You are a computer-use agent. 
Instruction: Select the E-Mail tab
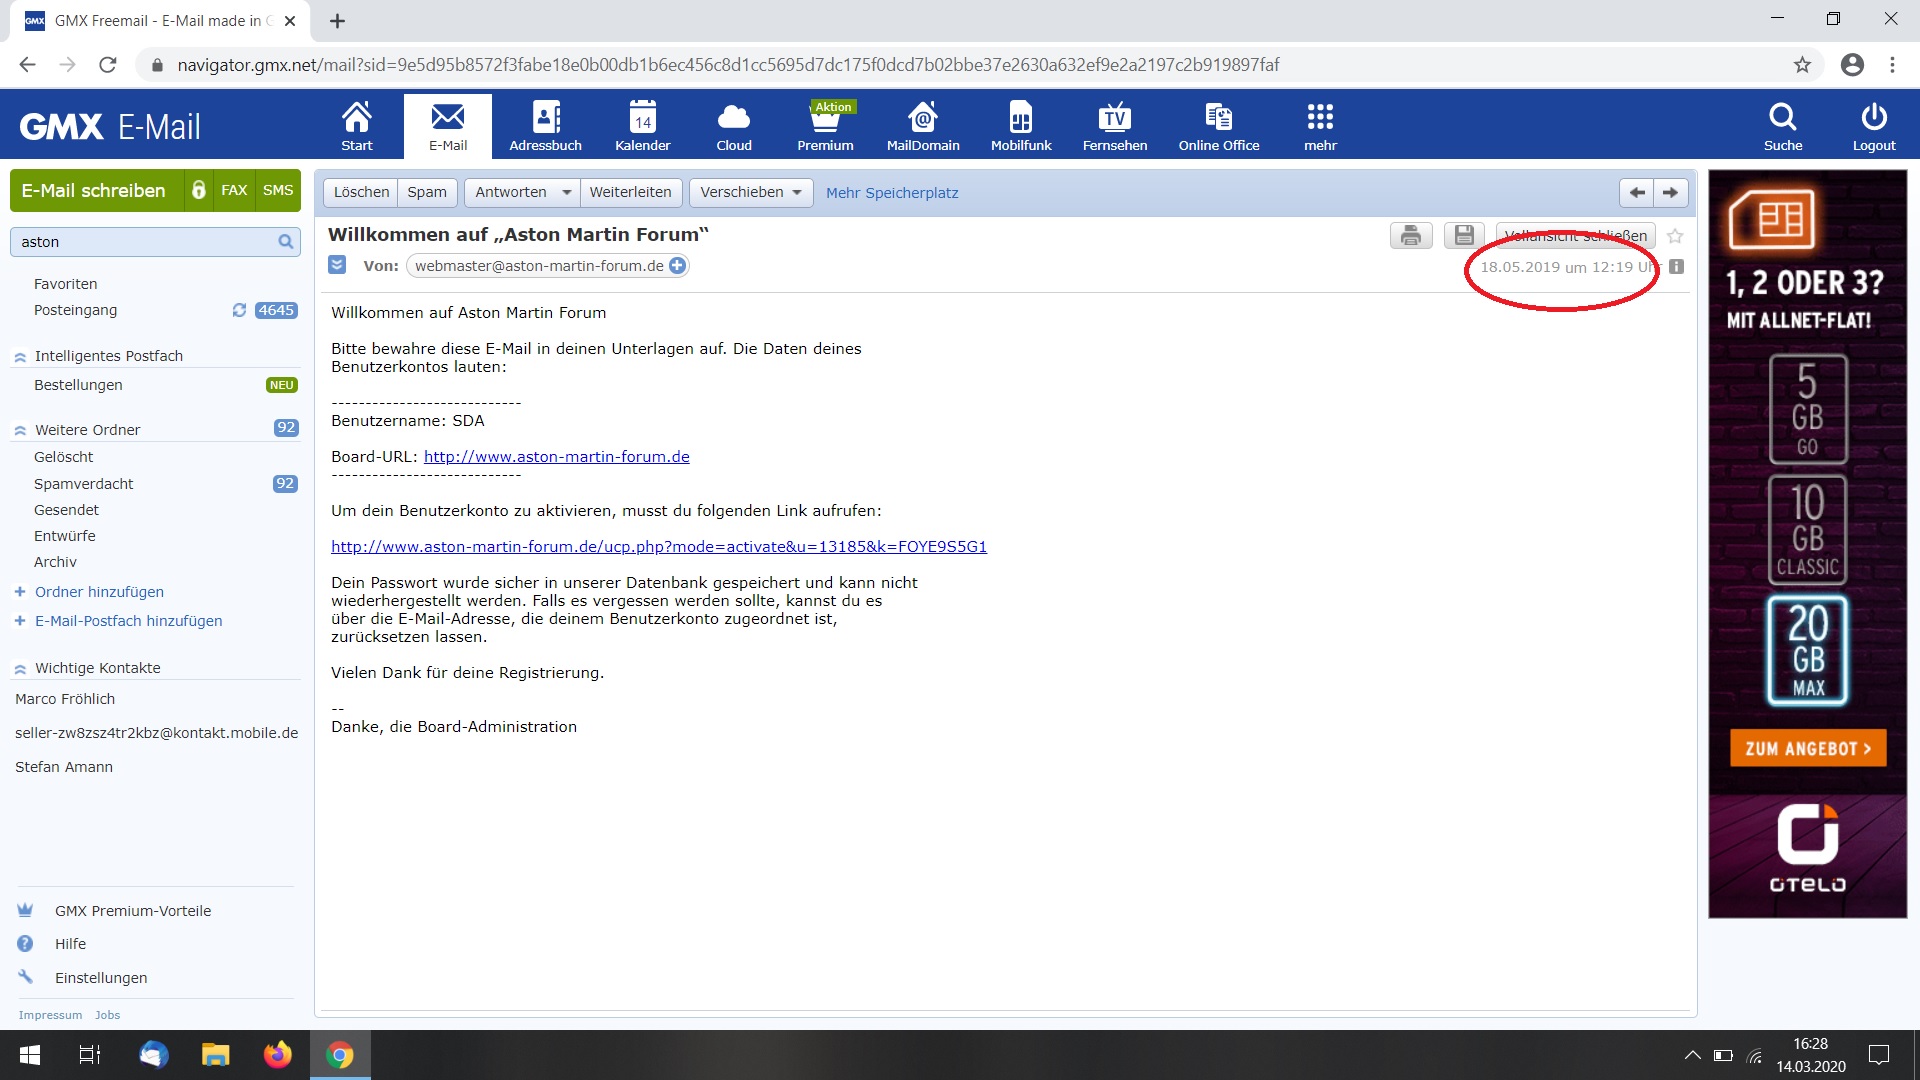tap(448, 126)
